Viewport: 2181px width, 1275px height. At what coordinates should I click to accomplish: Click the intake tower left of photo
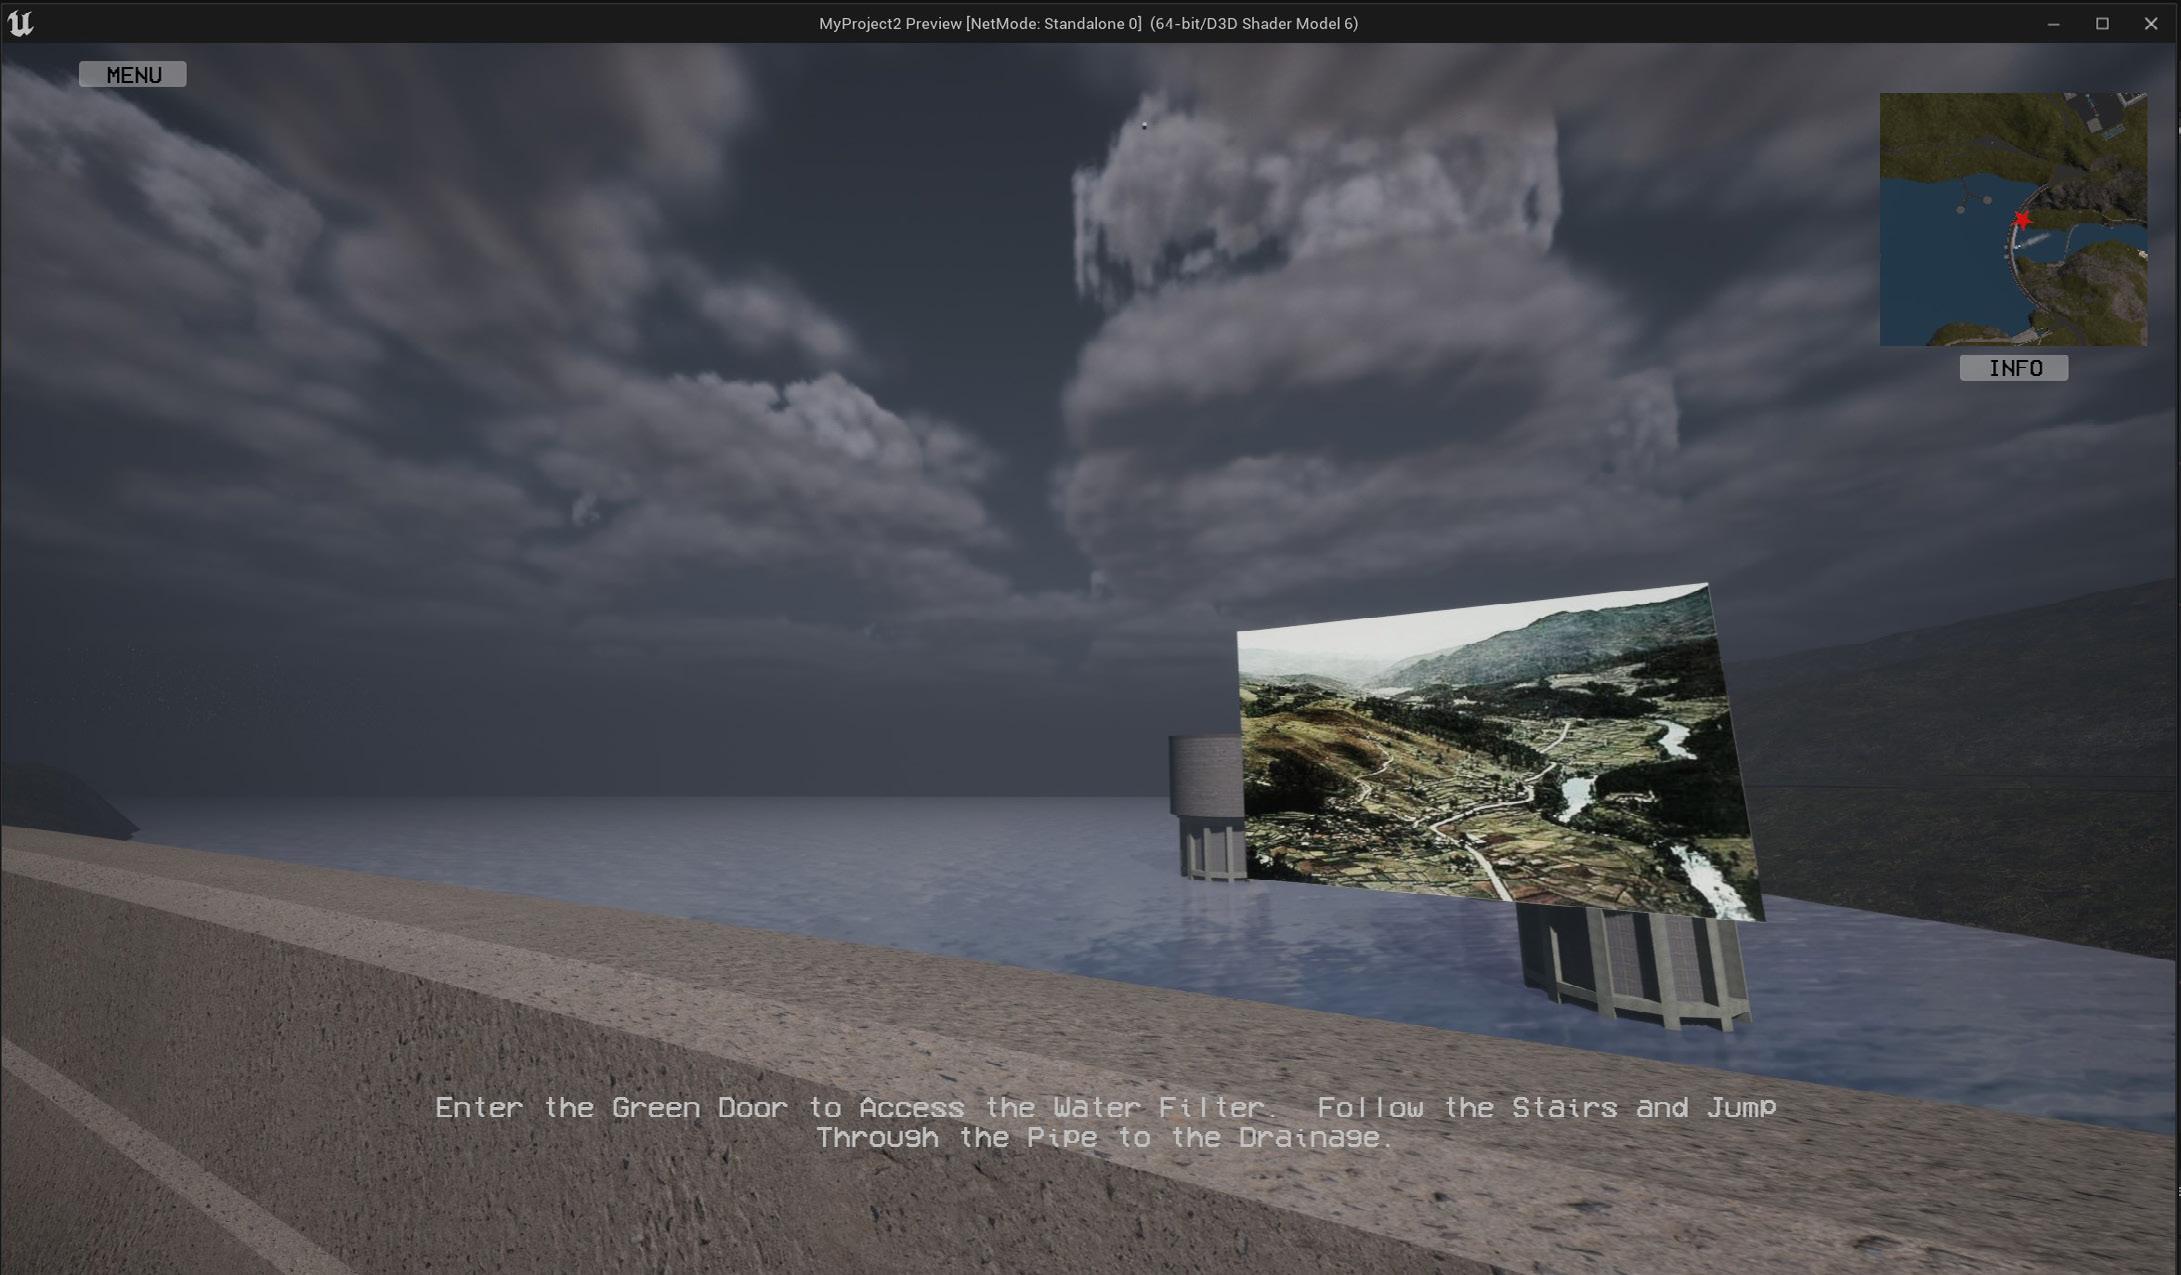pyautogui.click(x=1207, y=805)
